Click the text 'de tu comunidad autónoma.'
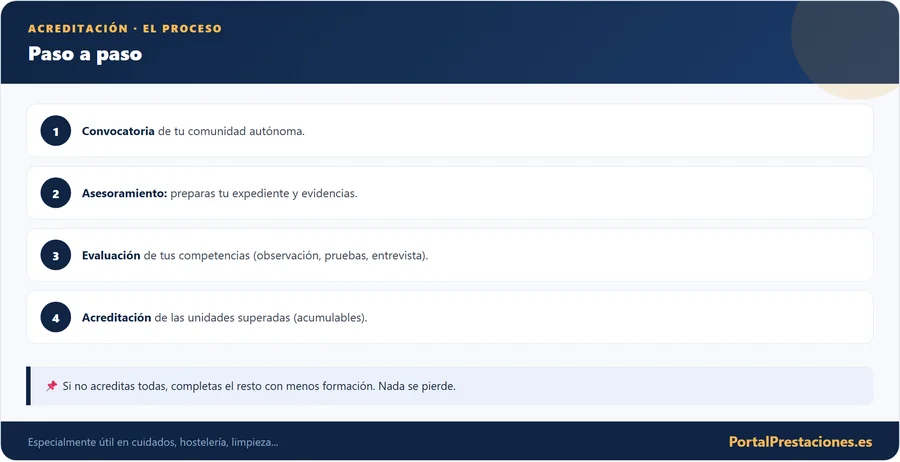Image resolution: width=900 pixels, height=462 pixels. point(231,131)
